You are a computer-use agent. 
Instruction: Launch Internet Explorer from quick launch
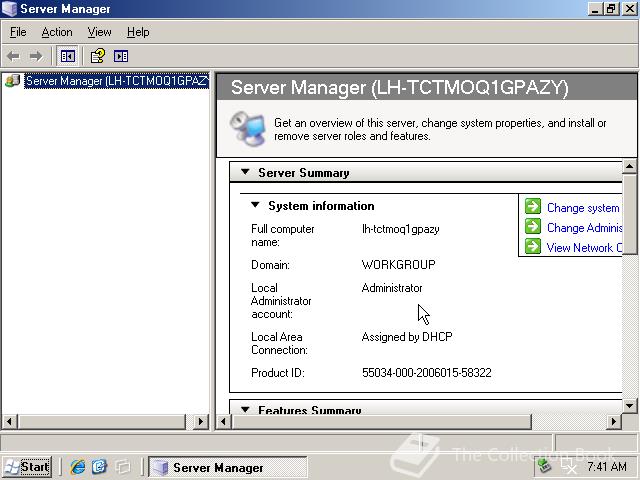coord(78,466)
